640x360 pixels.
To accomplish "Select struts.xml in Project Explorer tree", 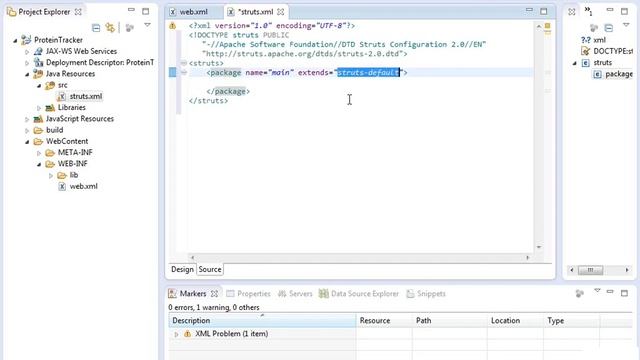I will tap(86, 96).
